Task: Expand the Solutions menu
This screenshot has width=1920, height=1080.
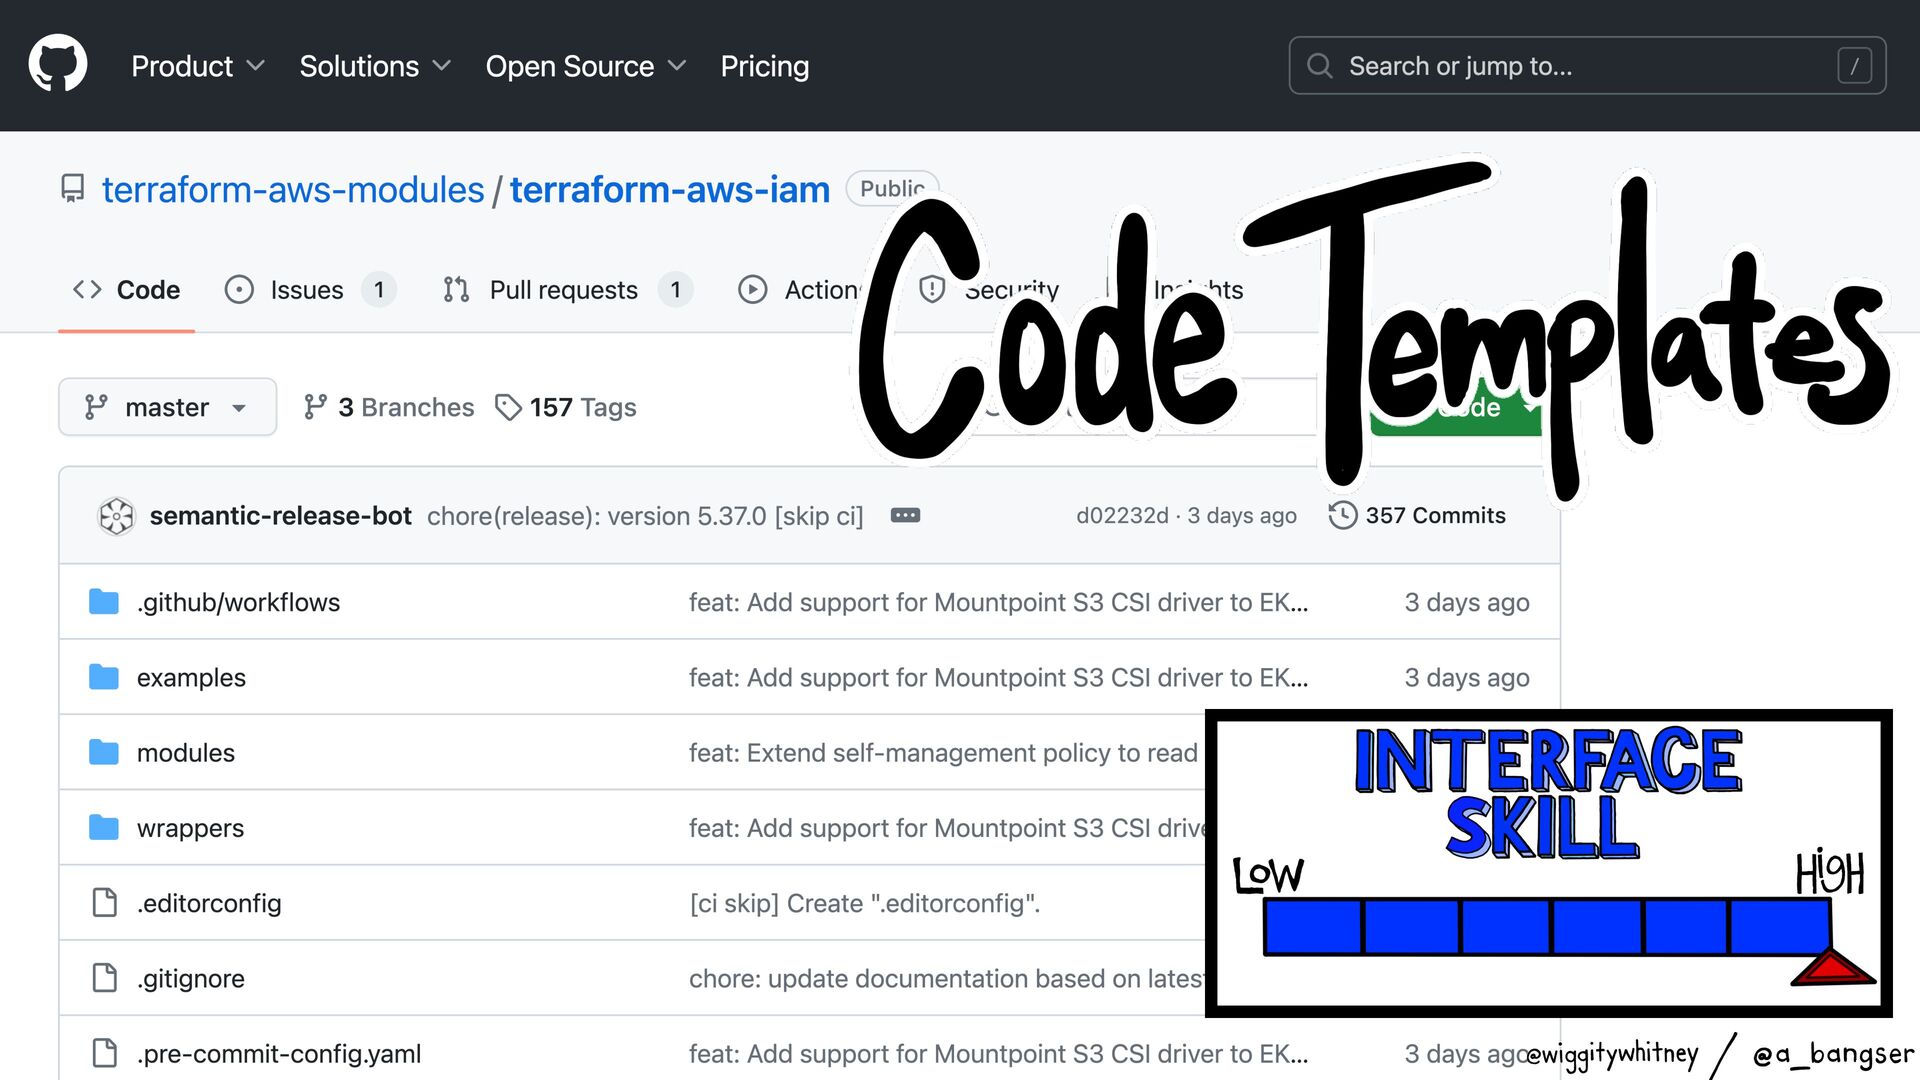Action: [375, 66]
